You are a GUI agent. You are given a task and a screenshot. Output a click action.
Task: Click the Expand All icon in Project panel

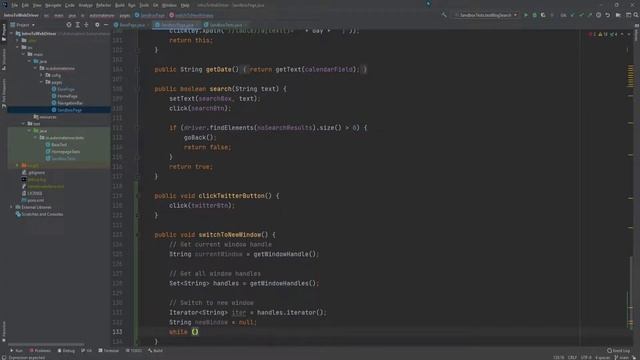[x=78, y=25]
